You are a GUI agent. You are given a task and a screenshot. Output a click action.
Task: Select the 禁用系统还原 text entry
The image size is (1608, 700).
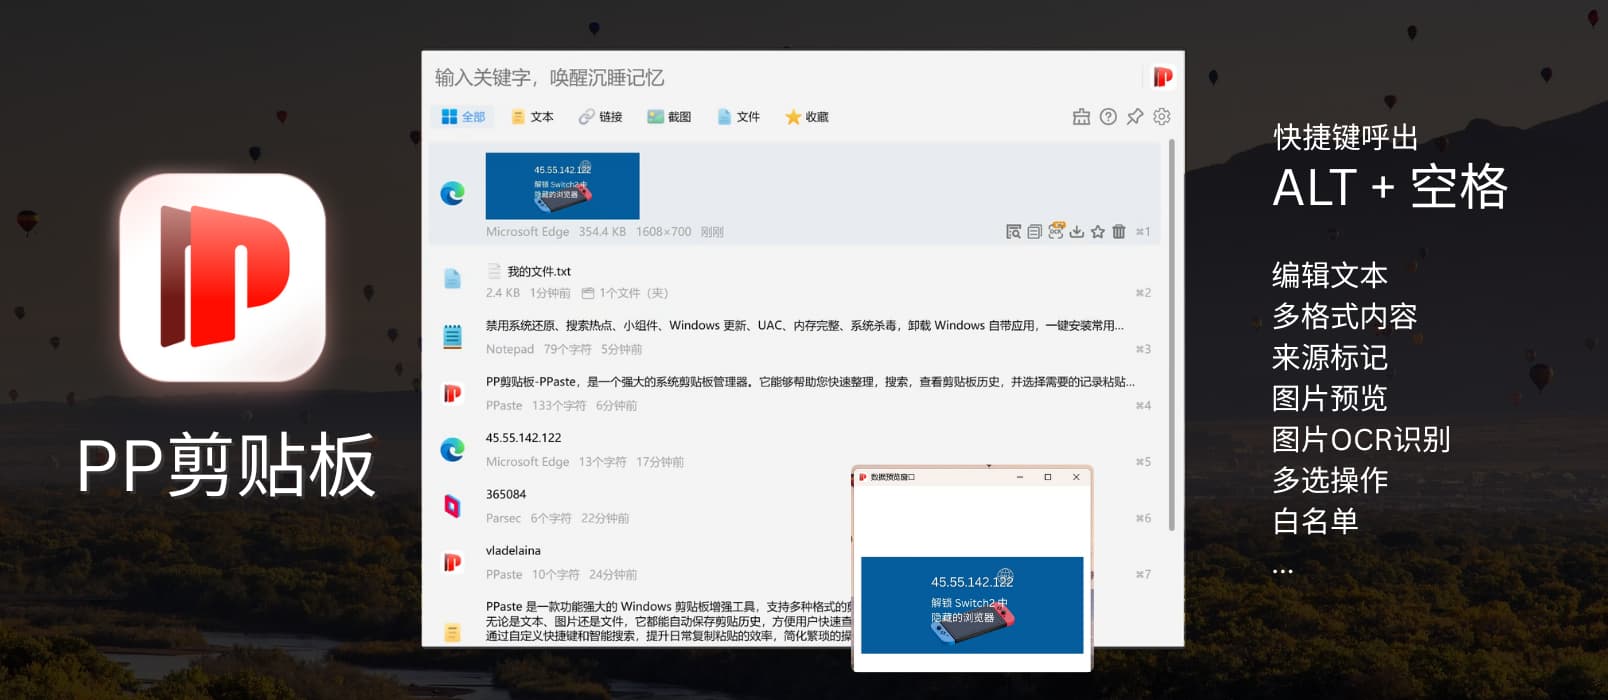click(795, 338)
